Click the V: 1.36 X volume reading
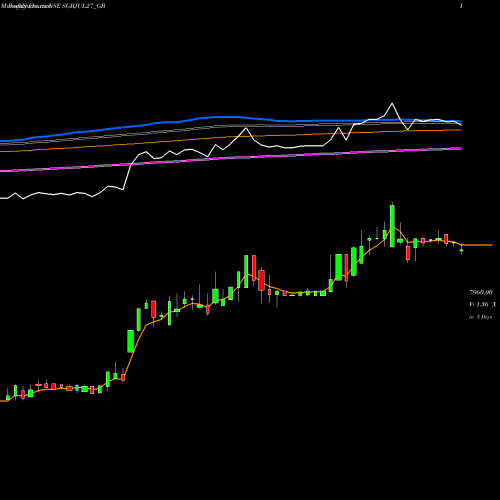Image resolution: width=500 pixels, height=500 pixels. (482, 304)
